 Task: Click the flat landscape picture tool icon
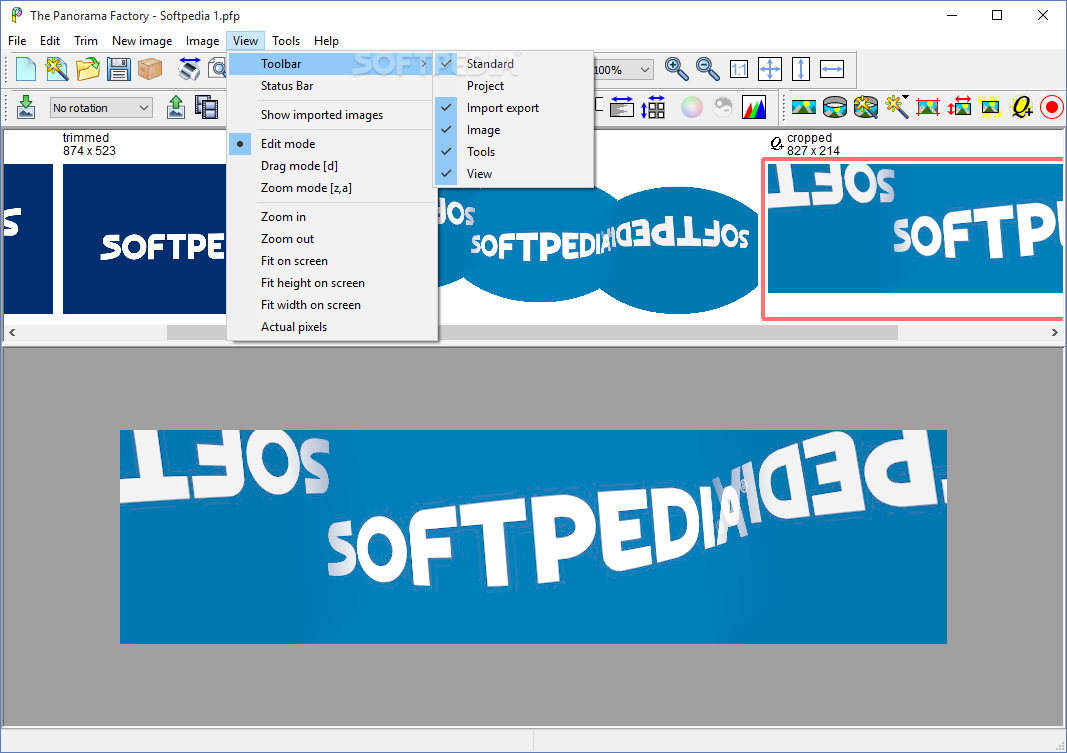(x=804, y=107)
